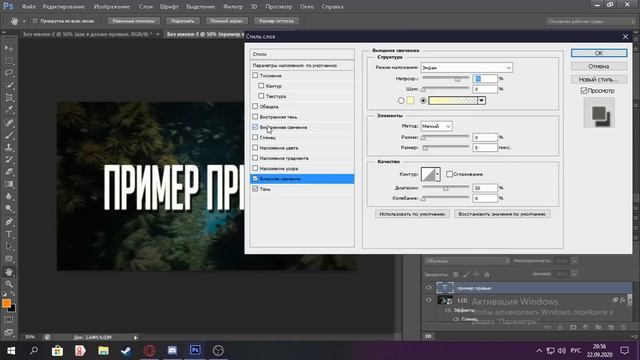The height and width of the screenshot is (360, 640).
Task: Open the Фильтр menu
Action: pyautogui.click(x=233, y=7)
